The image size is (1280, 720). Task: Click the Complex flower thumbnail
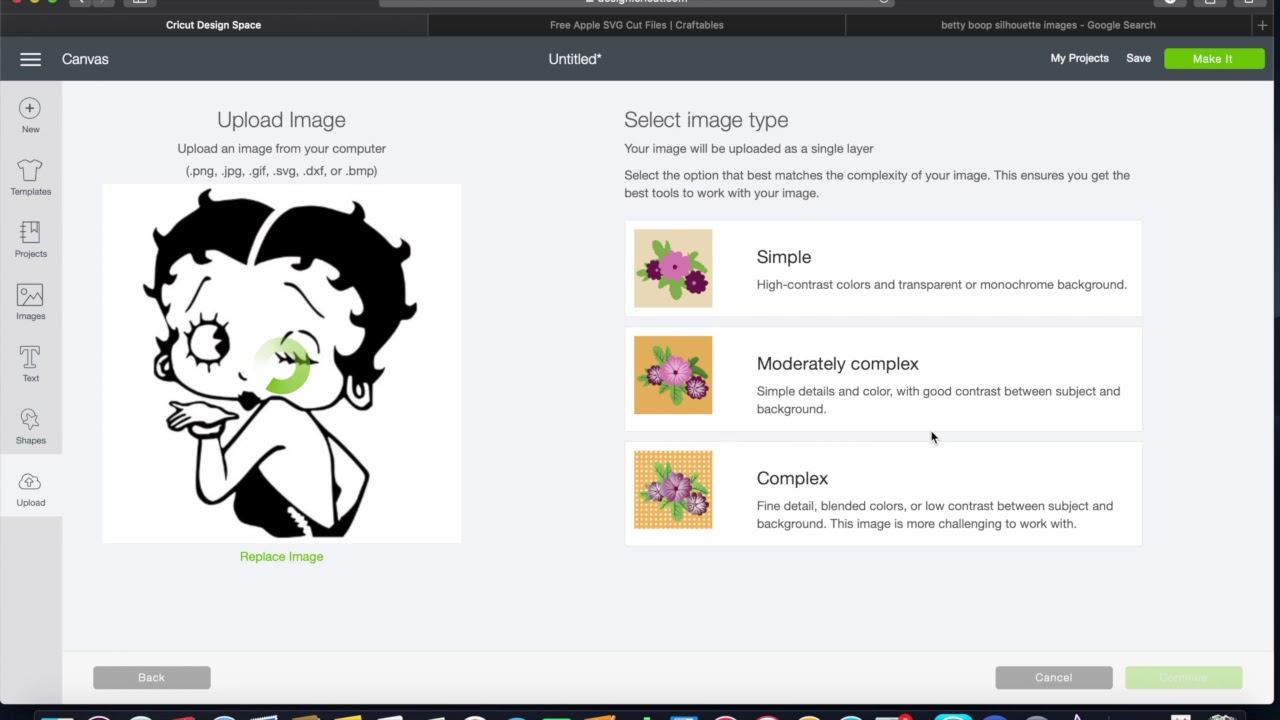click(673, 490)
